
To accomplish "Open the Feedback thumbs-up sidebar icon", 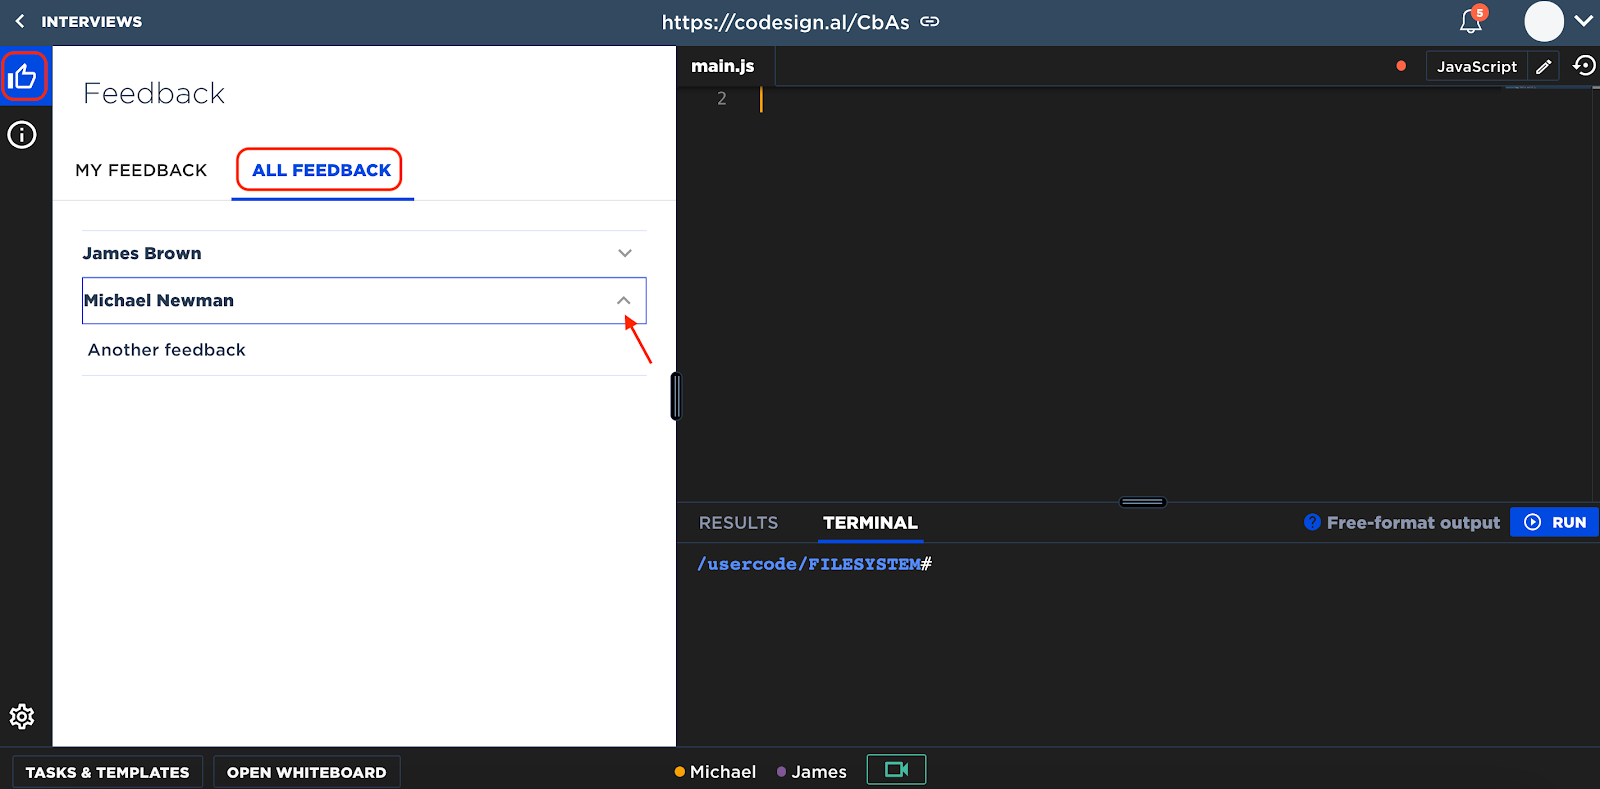I will tap(23, 76).
